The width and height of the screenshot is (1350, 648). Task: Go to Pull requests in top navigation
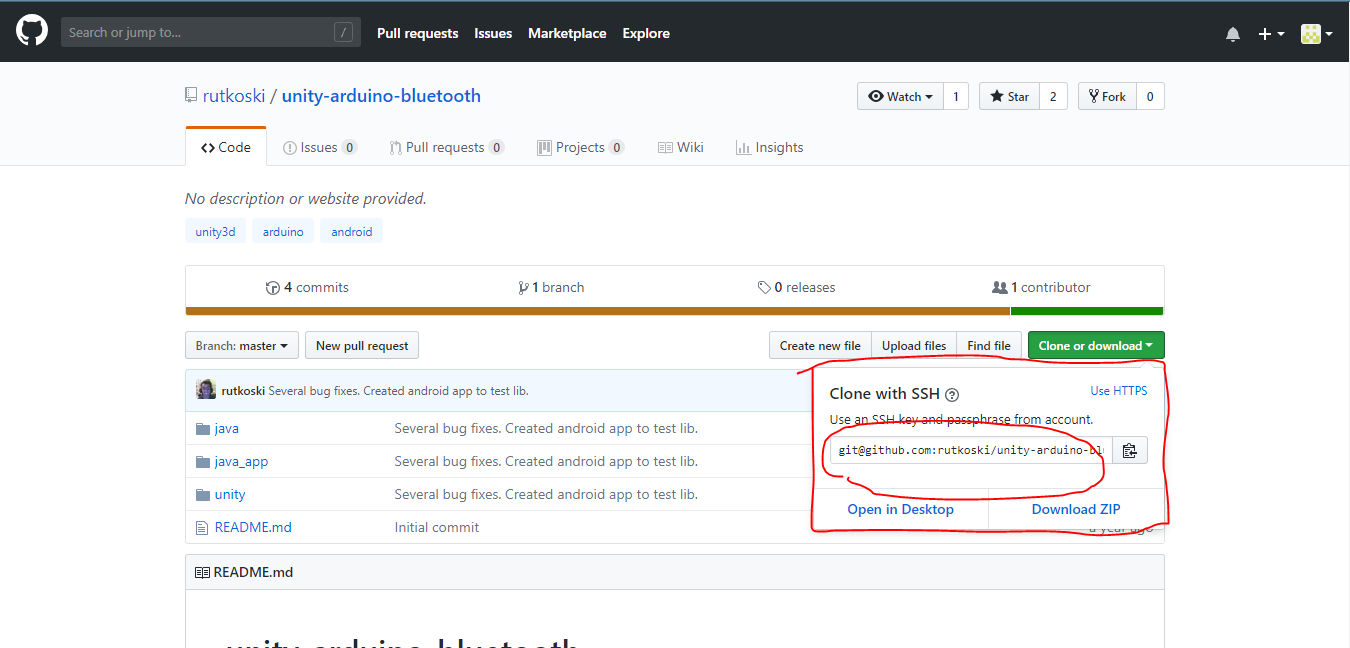pyautogui.click(x=417, y=33)
